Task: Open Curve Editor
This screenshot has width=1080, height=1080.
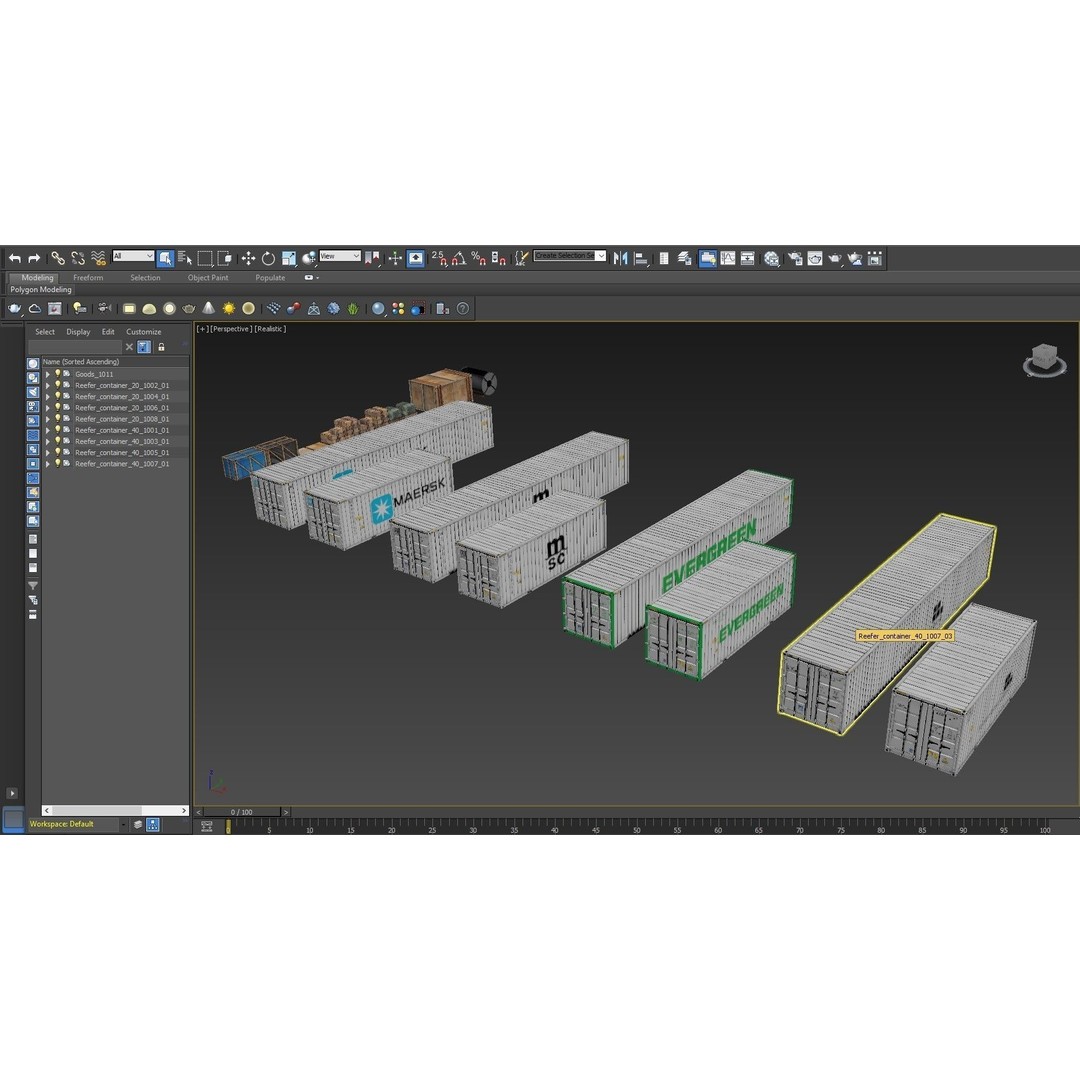Action: click(x=727, y=258)
